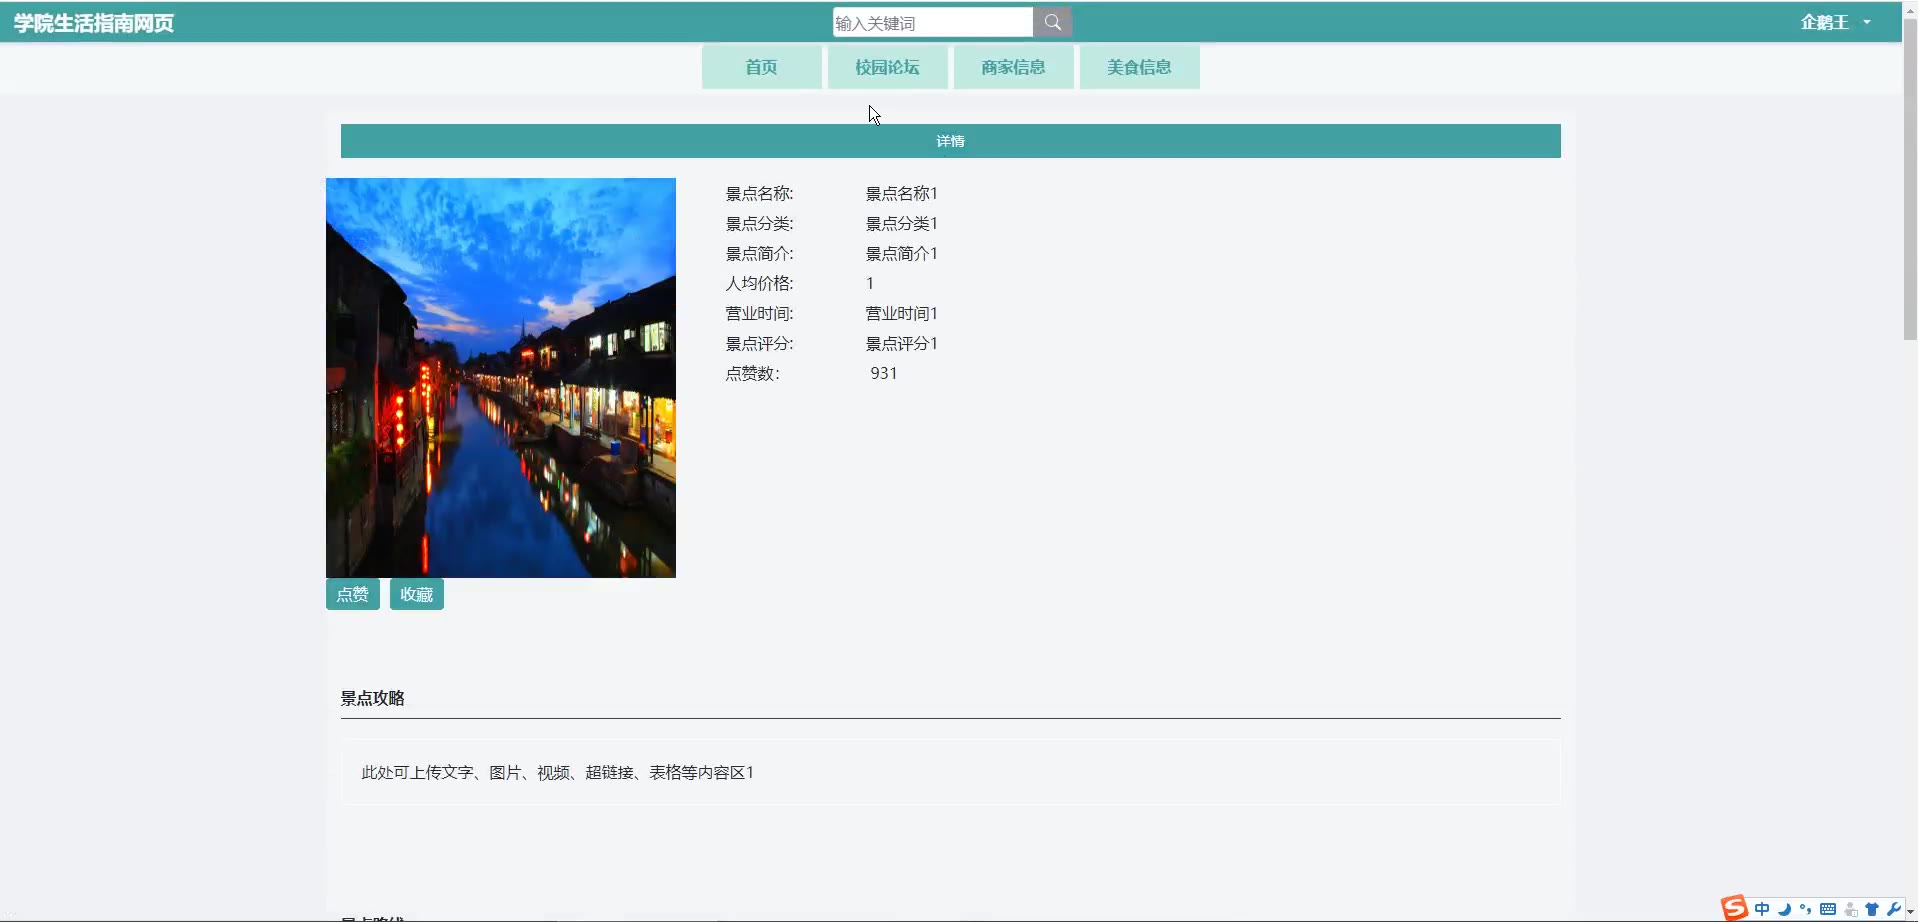Viewport: 1918px width, 922px height.
Task: Click the value 景点评分1
Action: click(x=901, y=343)
